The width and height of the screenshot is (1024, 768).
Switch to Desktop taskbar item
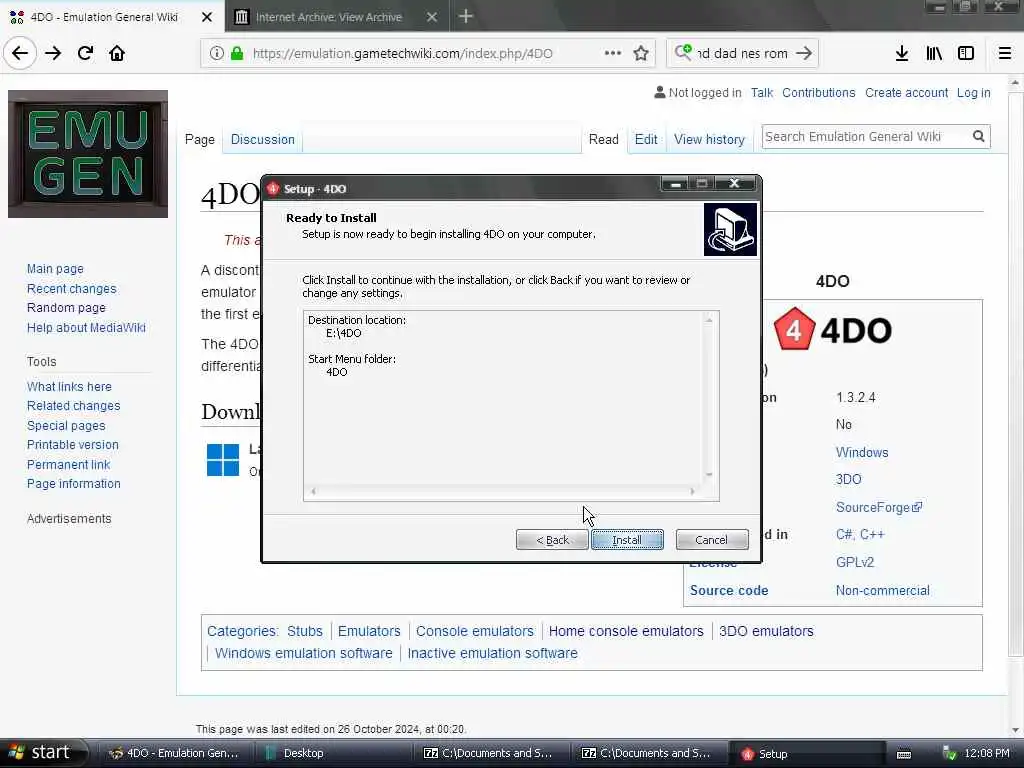(333, 753)
